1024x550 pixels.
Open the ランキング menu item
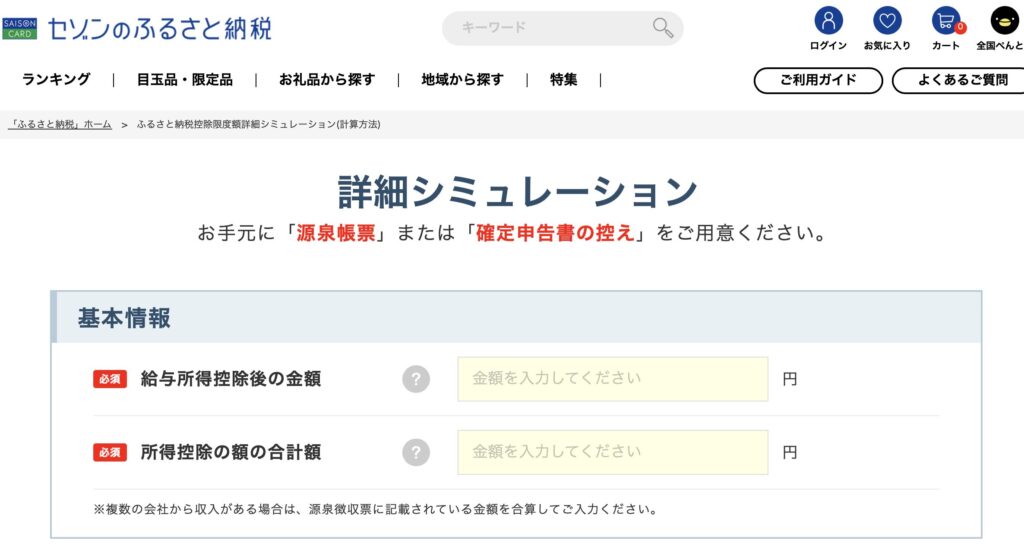pyautogui.click(x=56, y=80)
